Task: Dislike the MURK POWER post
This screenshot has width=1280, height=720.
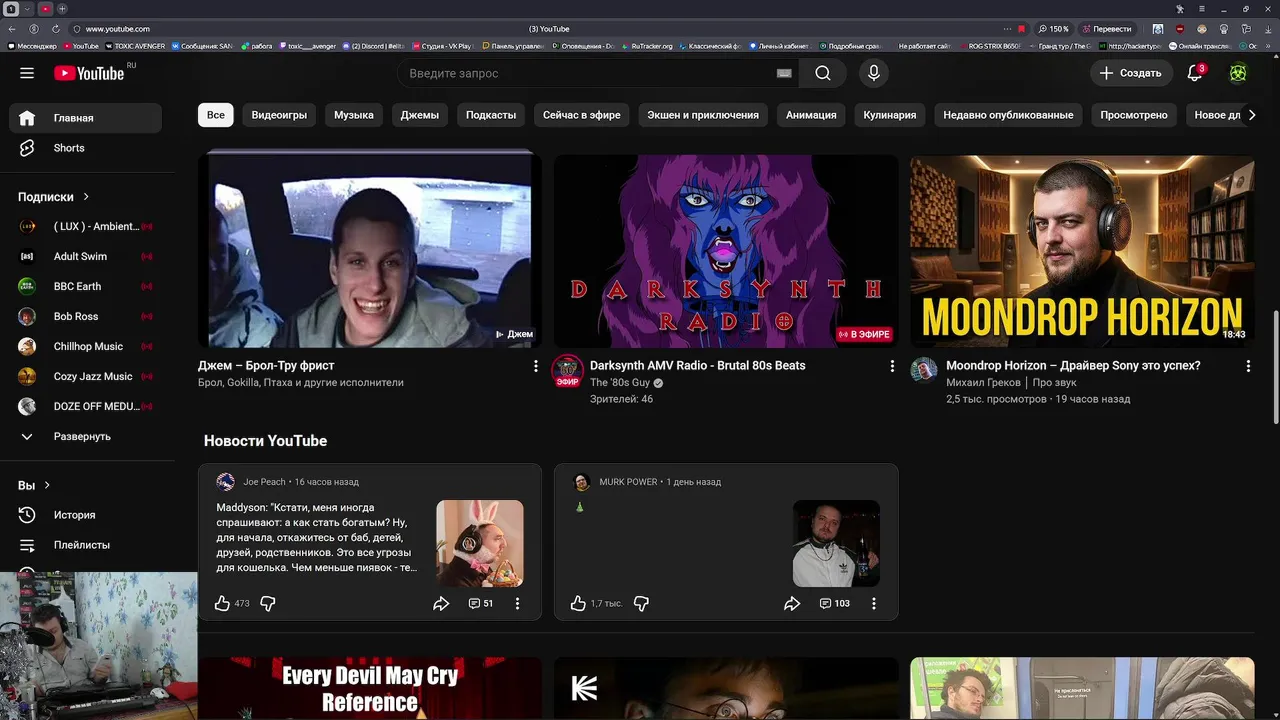Action: pos(642,603)
